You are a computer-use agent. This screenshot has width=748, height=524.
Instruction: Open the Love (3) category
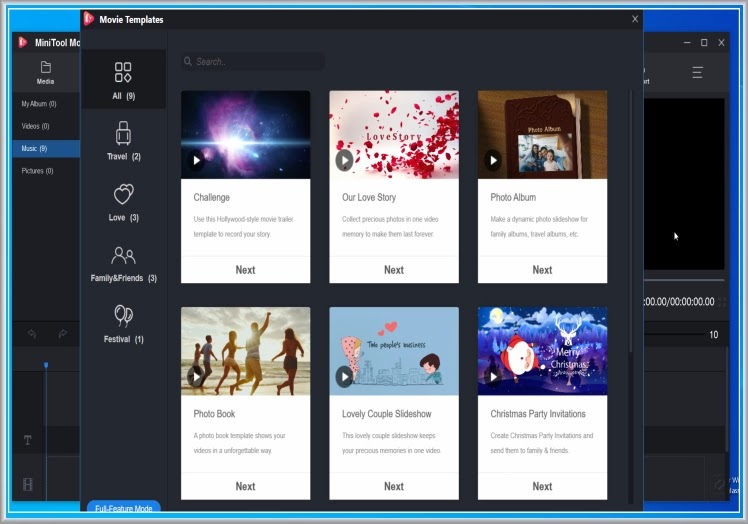(124, 202)
